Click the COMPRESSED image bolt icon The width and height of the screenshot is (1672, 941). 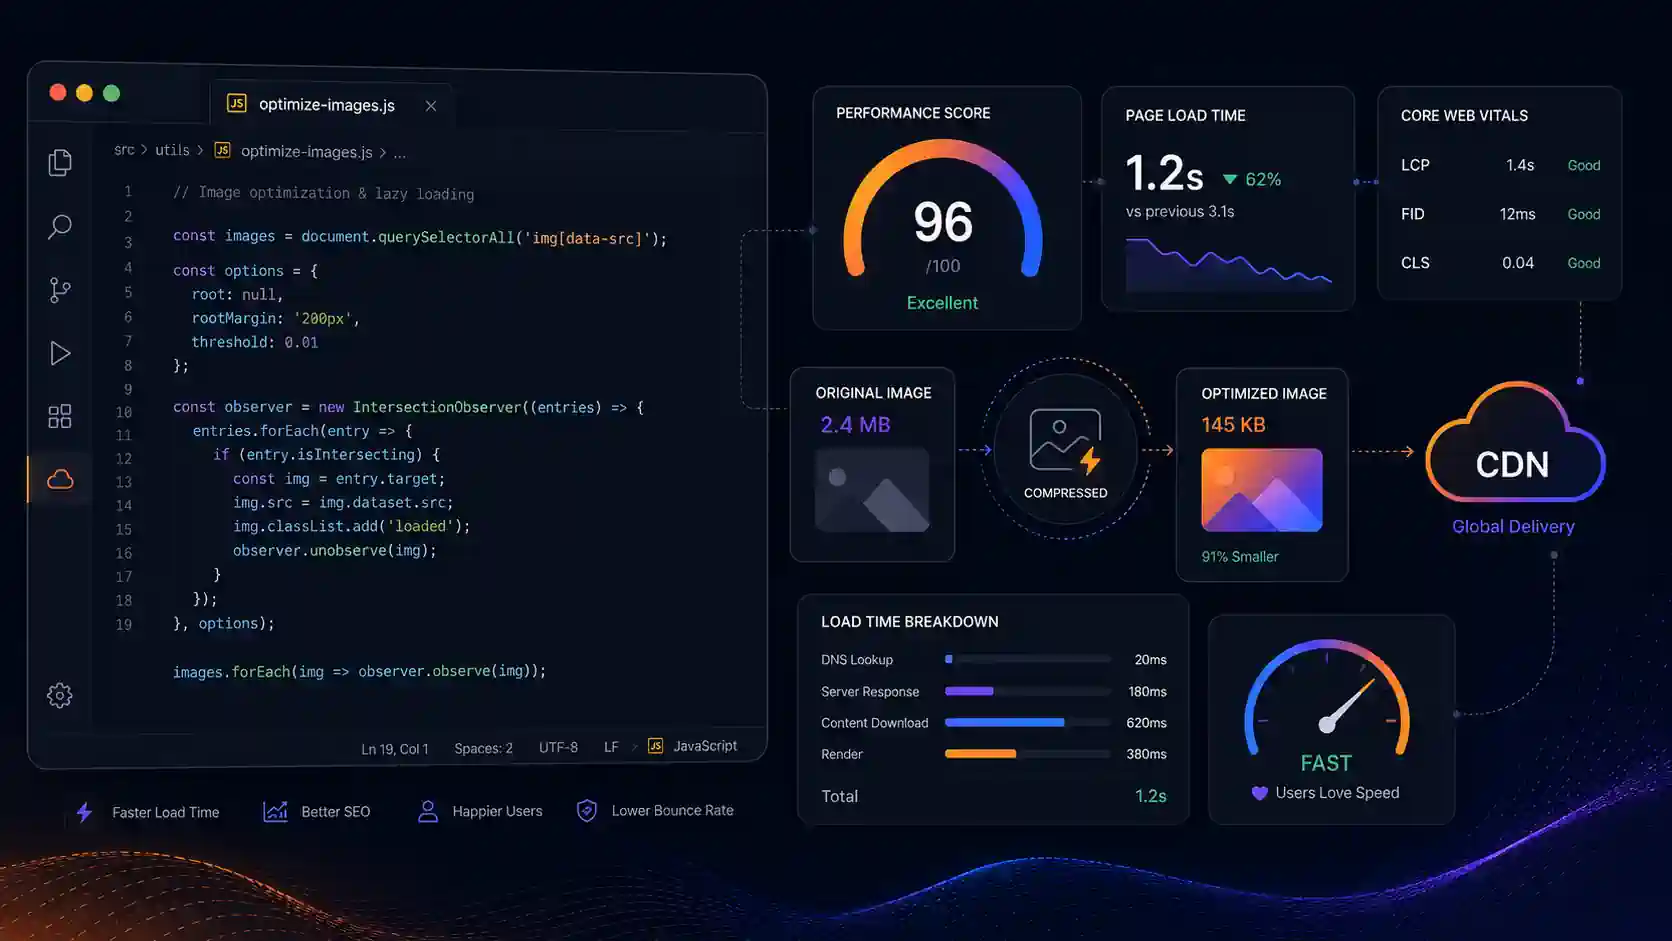[1066, 441]
